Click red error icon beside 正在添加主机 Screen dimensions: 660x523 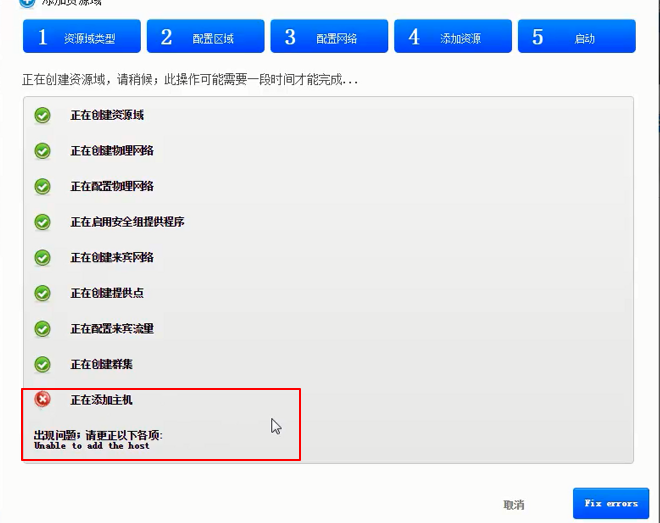(x=42, y=400)
